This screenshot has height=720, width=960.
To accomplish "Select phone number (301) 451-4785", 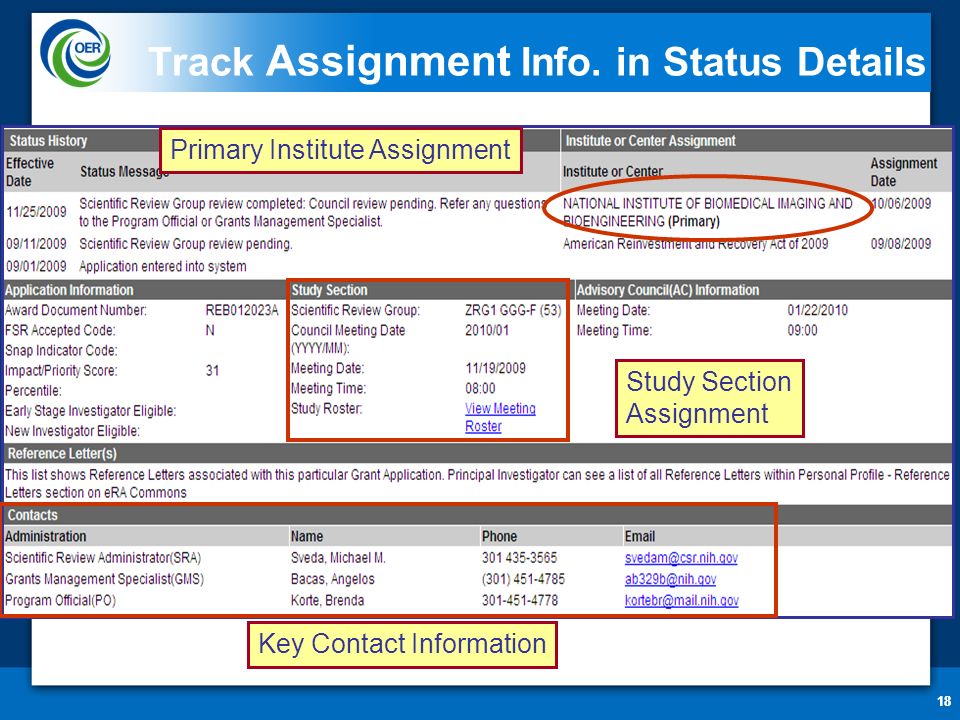I will [523, 579].
